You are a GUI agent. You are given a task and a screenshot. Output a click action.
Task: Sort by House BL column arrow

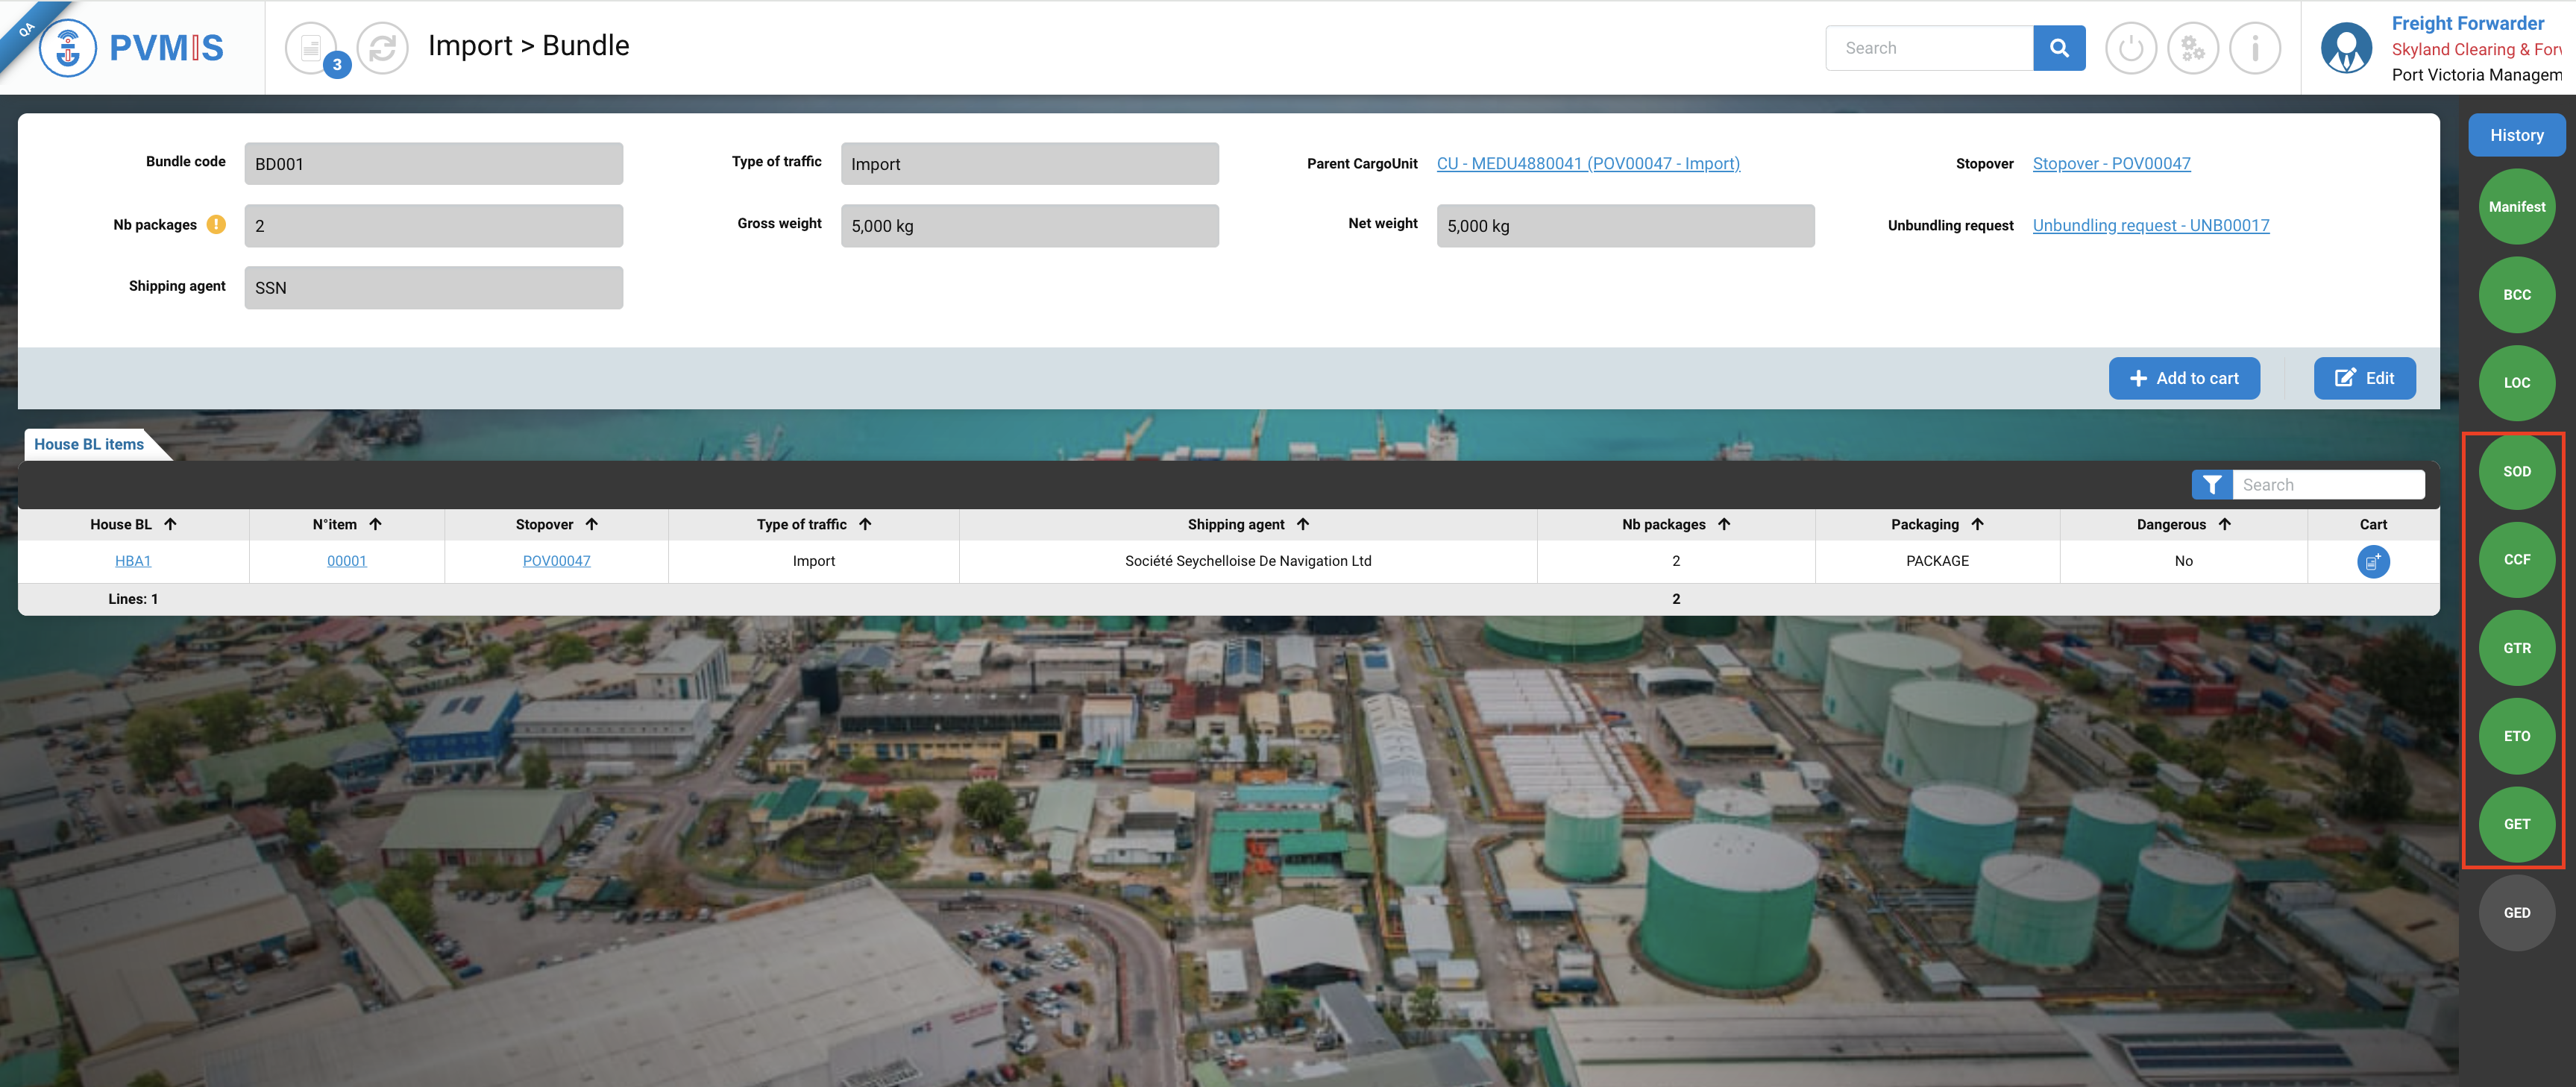coord(171,524)
